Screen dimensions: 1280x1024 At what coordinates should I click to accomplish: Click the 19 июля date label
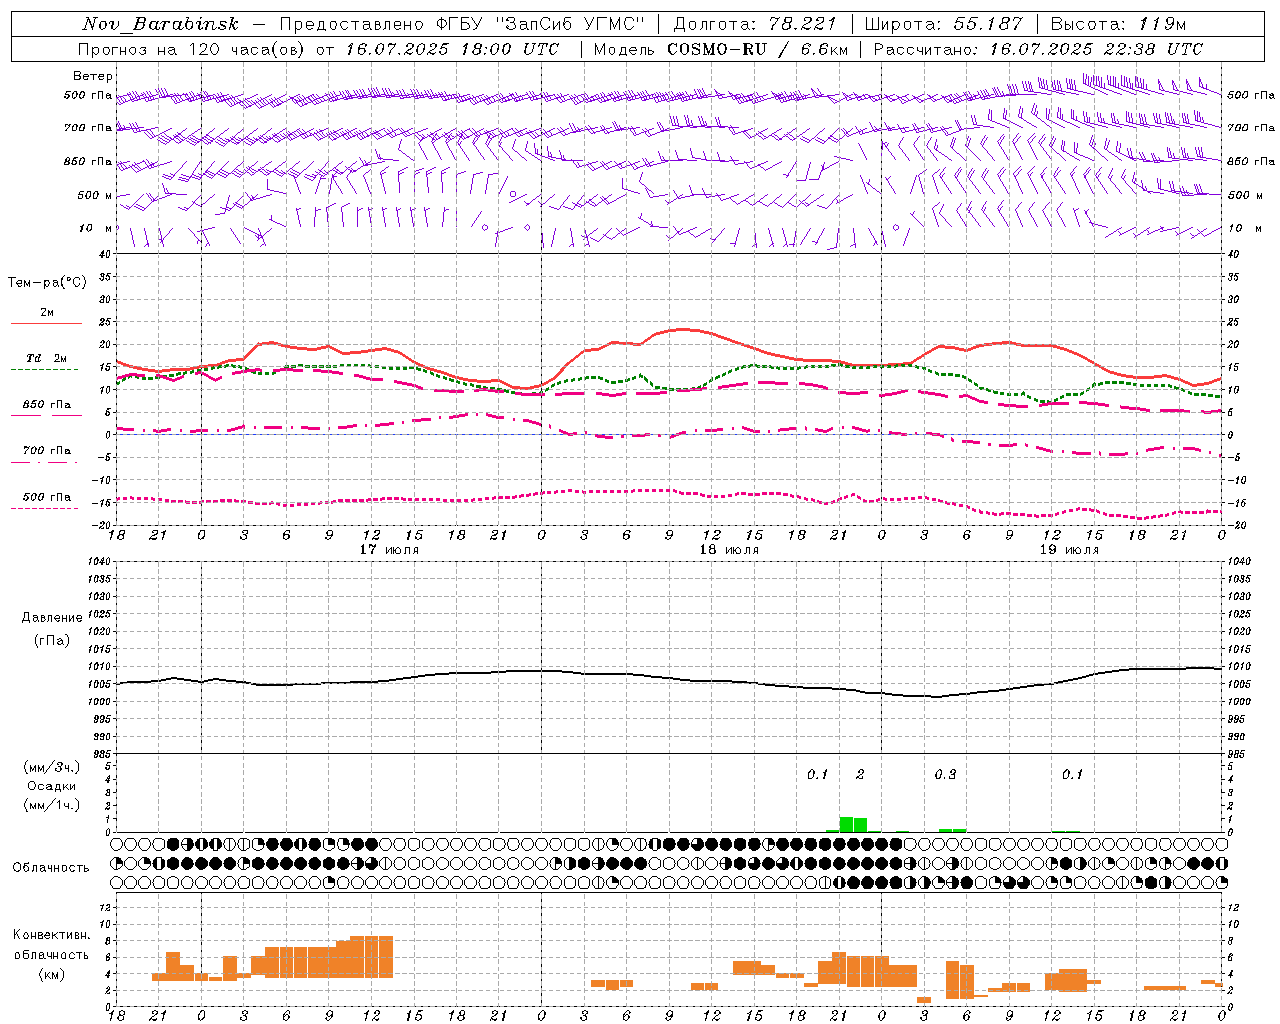tap(1069, 549)
